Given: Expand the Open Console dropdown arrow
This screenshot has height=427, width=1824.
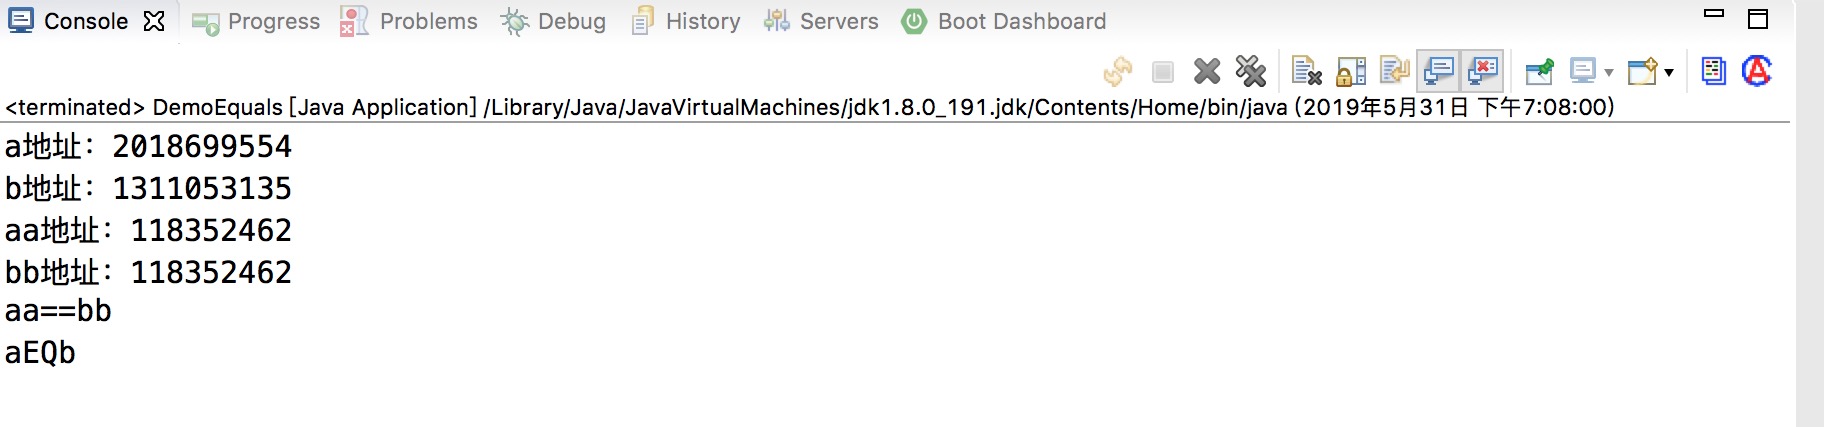Looking at the screenshot, I should point(1669,72).
